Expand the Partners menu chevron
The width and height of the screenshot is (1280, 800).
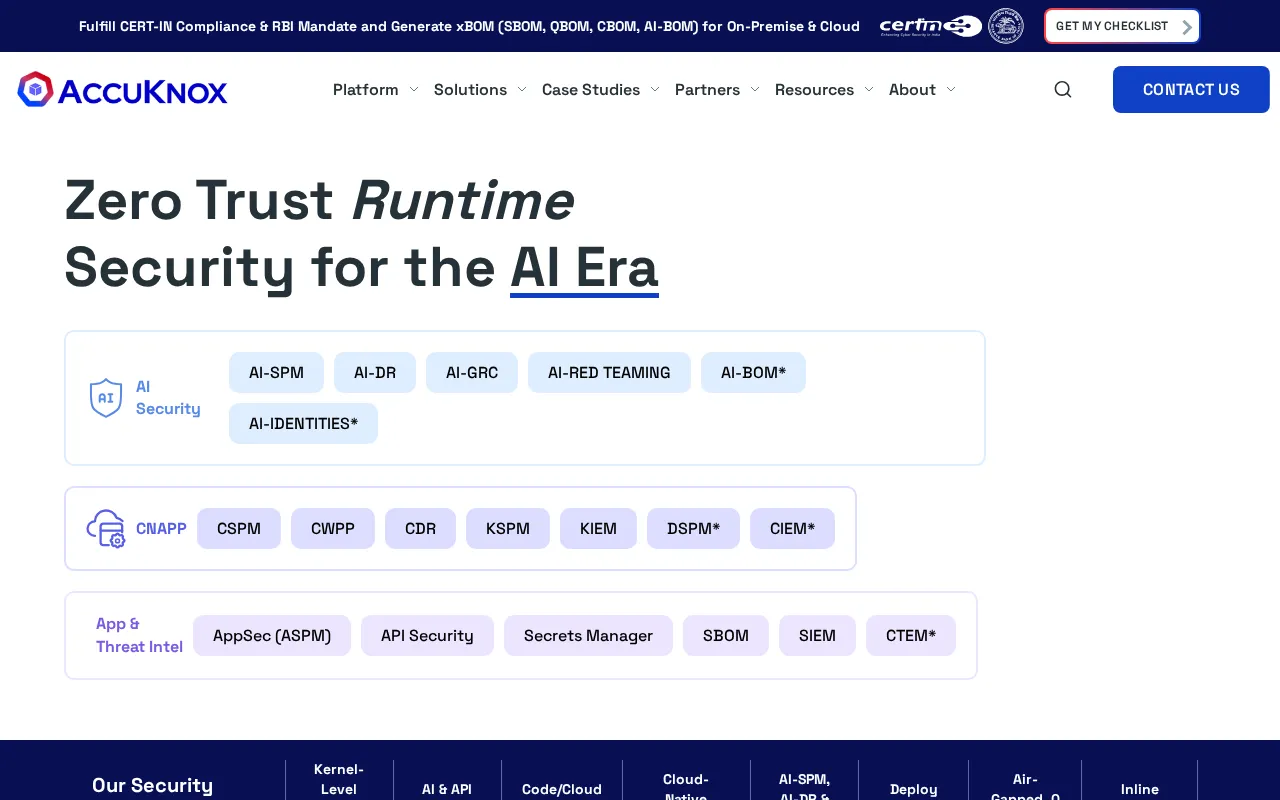tap(754, 90)
